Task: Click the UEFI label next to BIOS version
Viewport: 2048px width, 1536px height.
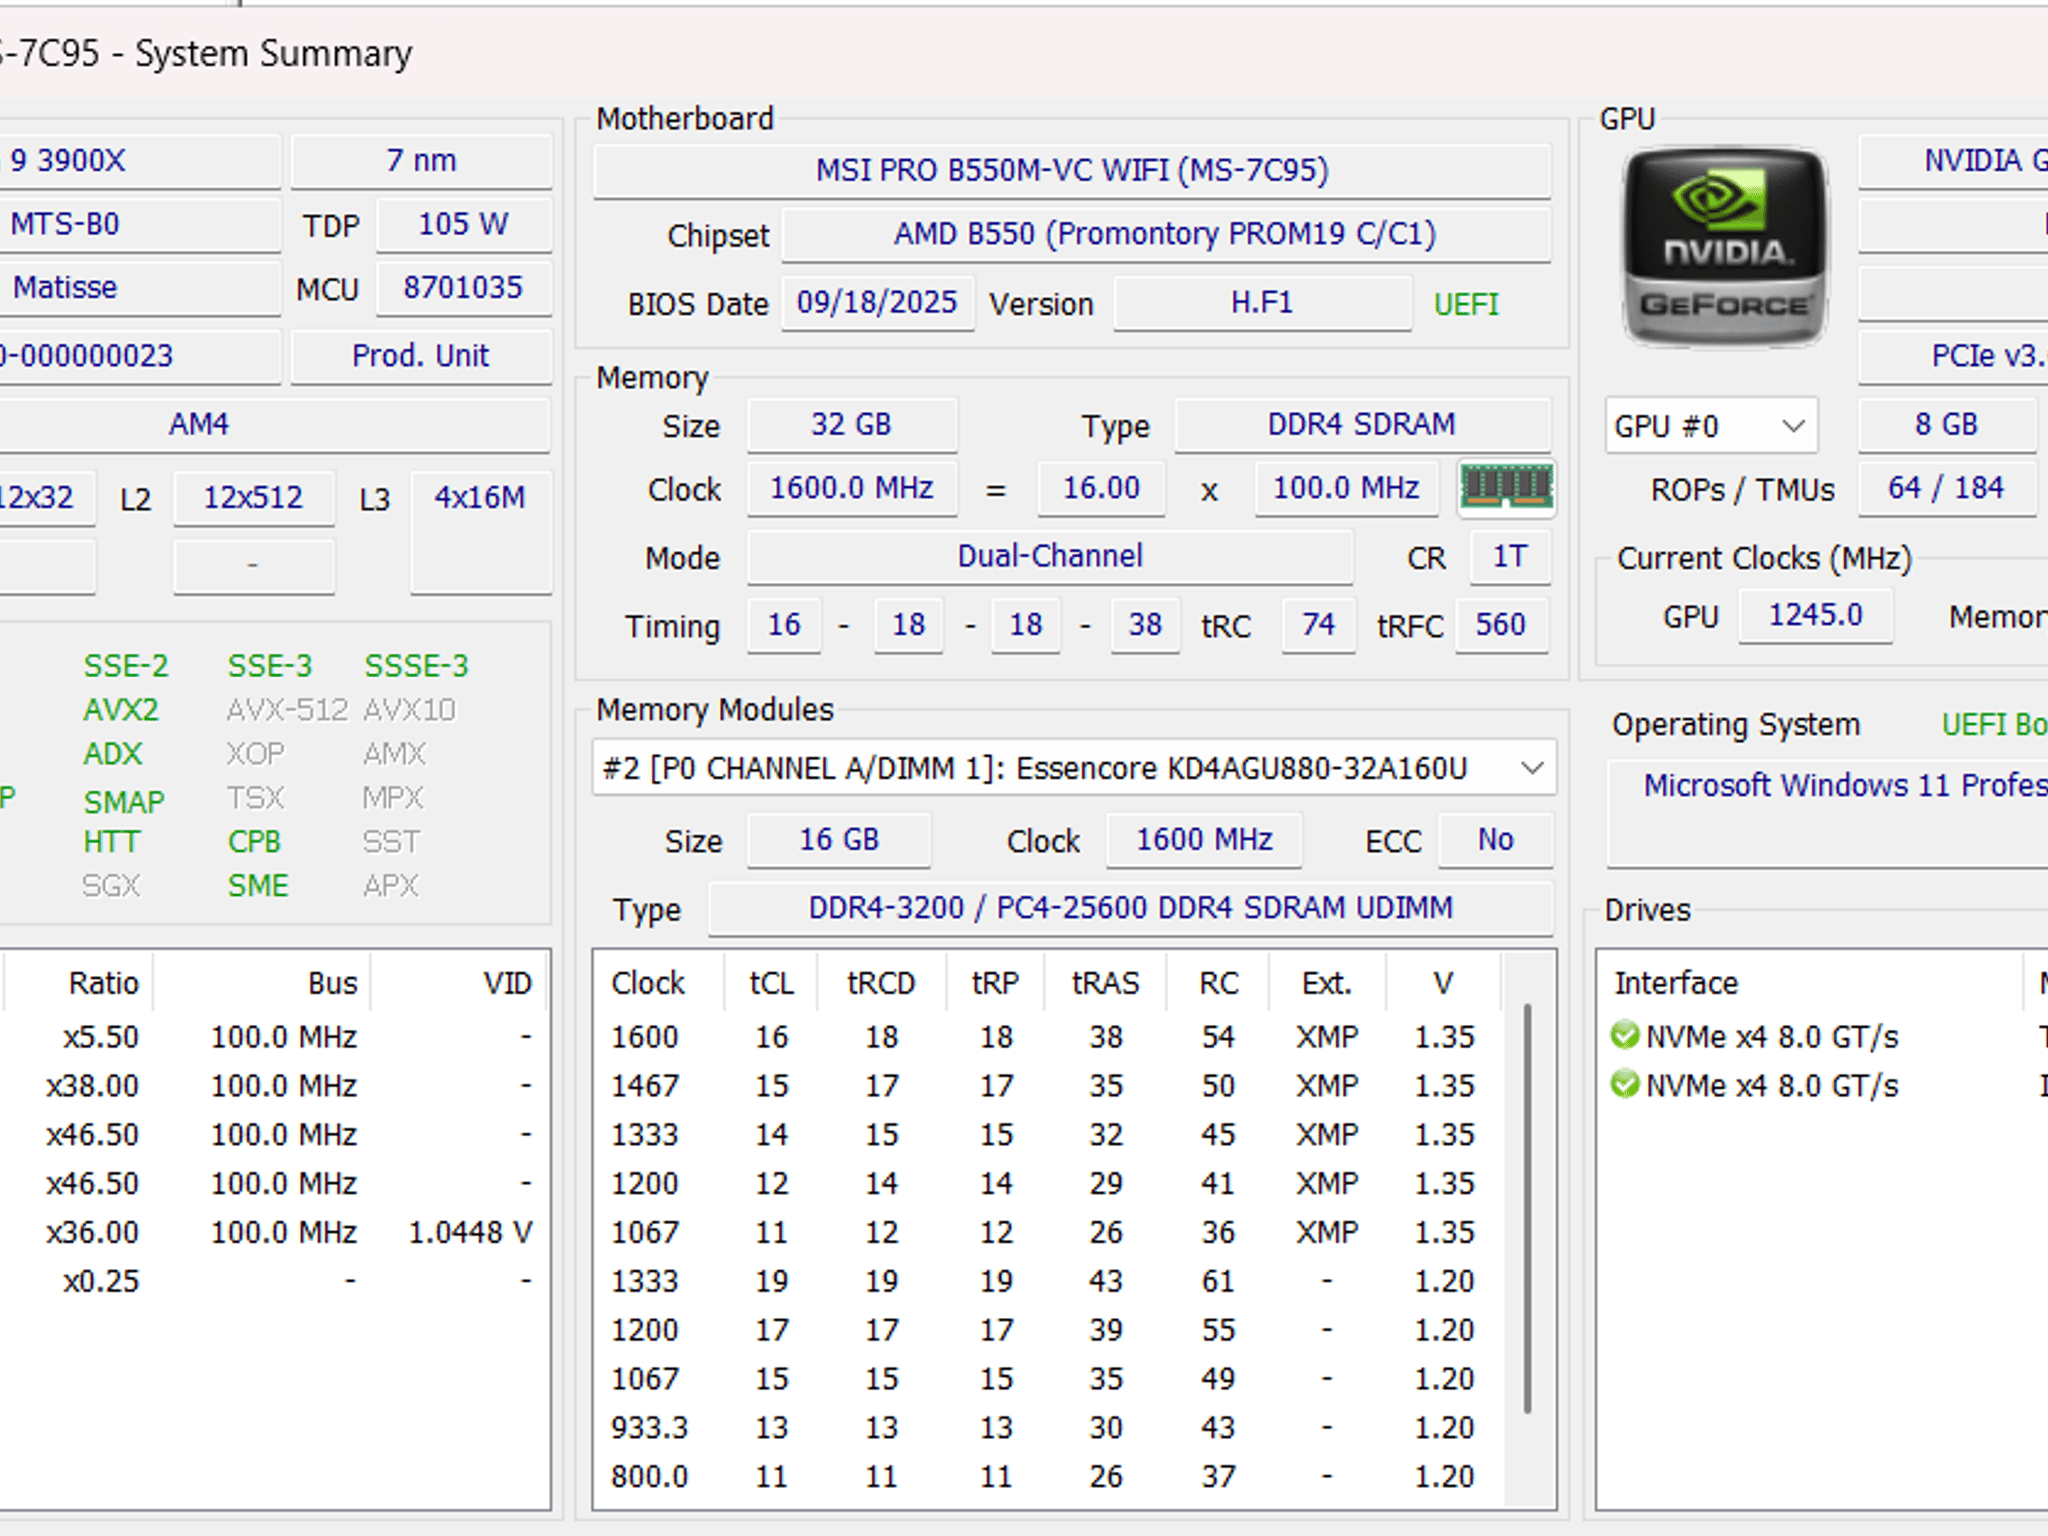Action: [1466, 304]
